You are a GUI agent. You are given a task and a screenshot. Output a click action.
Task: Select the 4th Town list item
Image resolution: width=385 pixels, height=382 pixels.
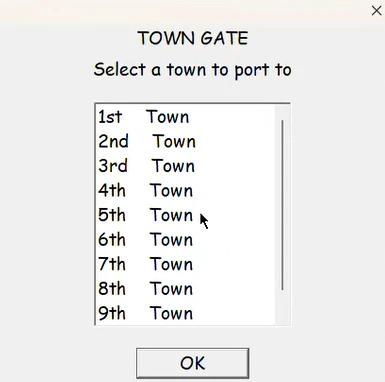146,190
